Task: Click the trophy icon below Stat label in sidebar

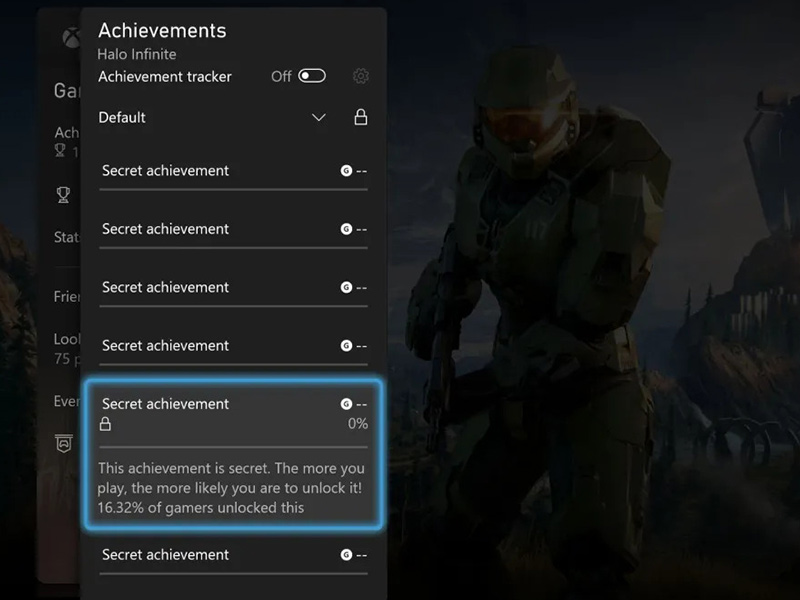Action: (x=63, y=195)
